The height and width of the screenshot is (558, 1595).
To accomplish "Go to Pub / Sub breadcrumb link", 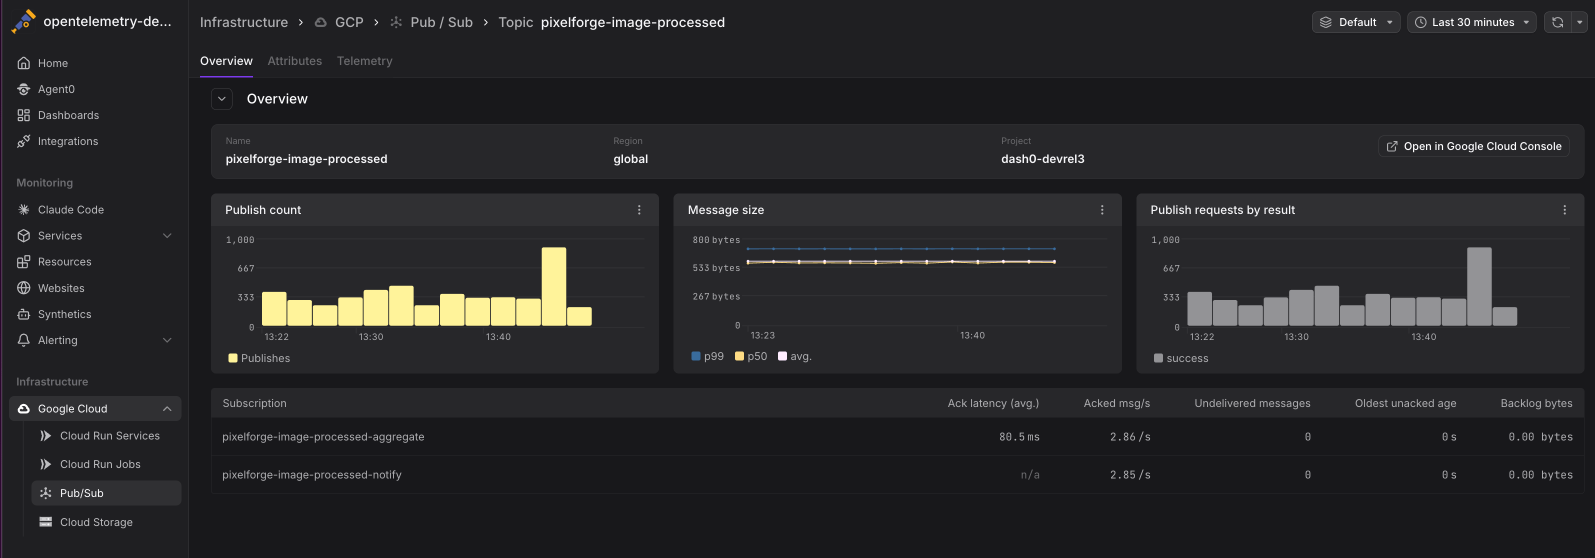I will [441, 22].
